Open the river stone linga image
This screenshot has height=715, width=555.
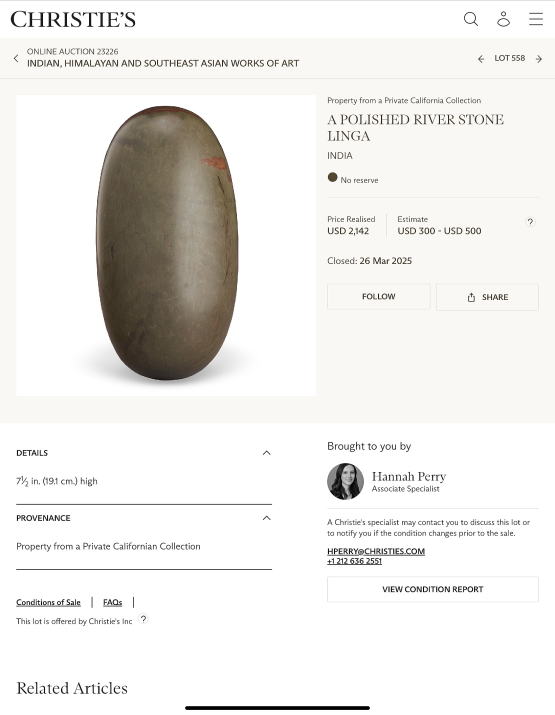coord(166,245)
